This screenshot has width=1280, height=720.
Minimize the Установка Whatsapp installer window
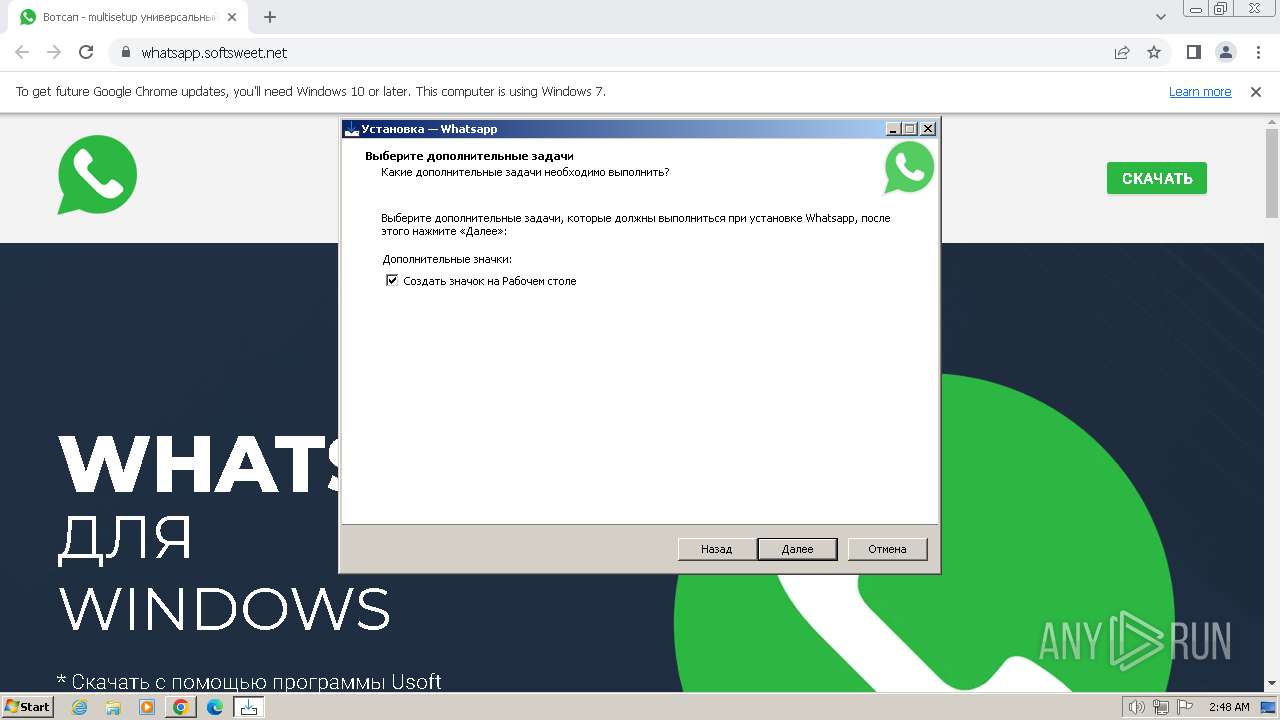tap(893, 128)
